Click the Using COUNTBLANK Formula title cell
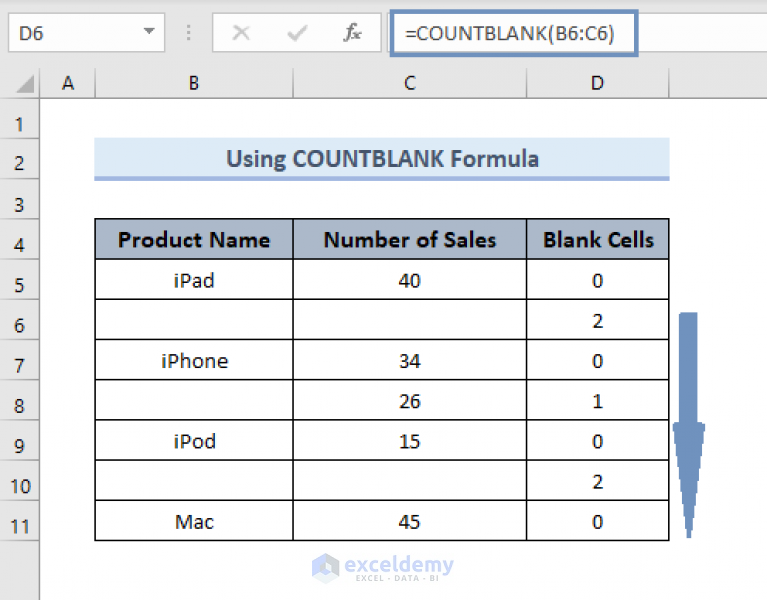The height and width of the screenshot is (600, 767). coord(382,159)
